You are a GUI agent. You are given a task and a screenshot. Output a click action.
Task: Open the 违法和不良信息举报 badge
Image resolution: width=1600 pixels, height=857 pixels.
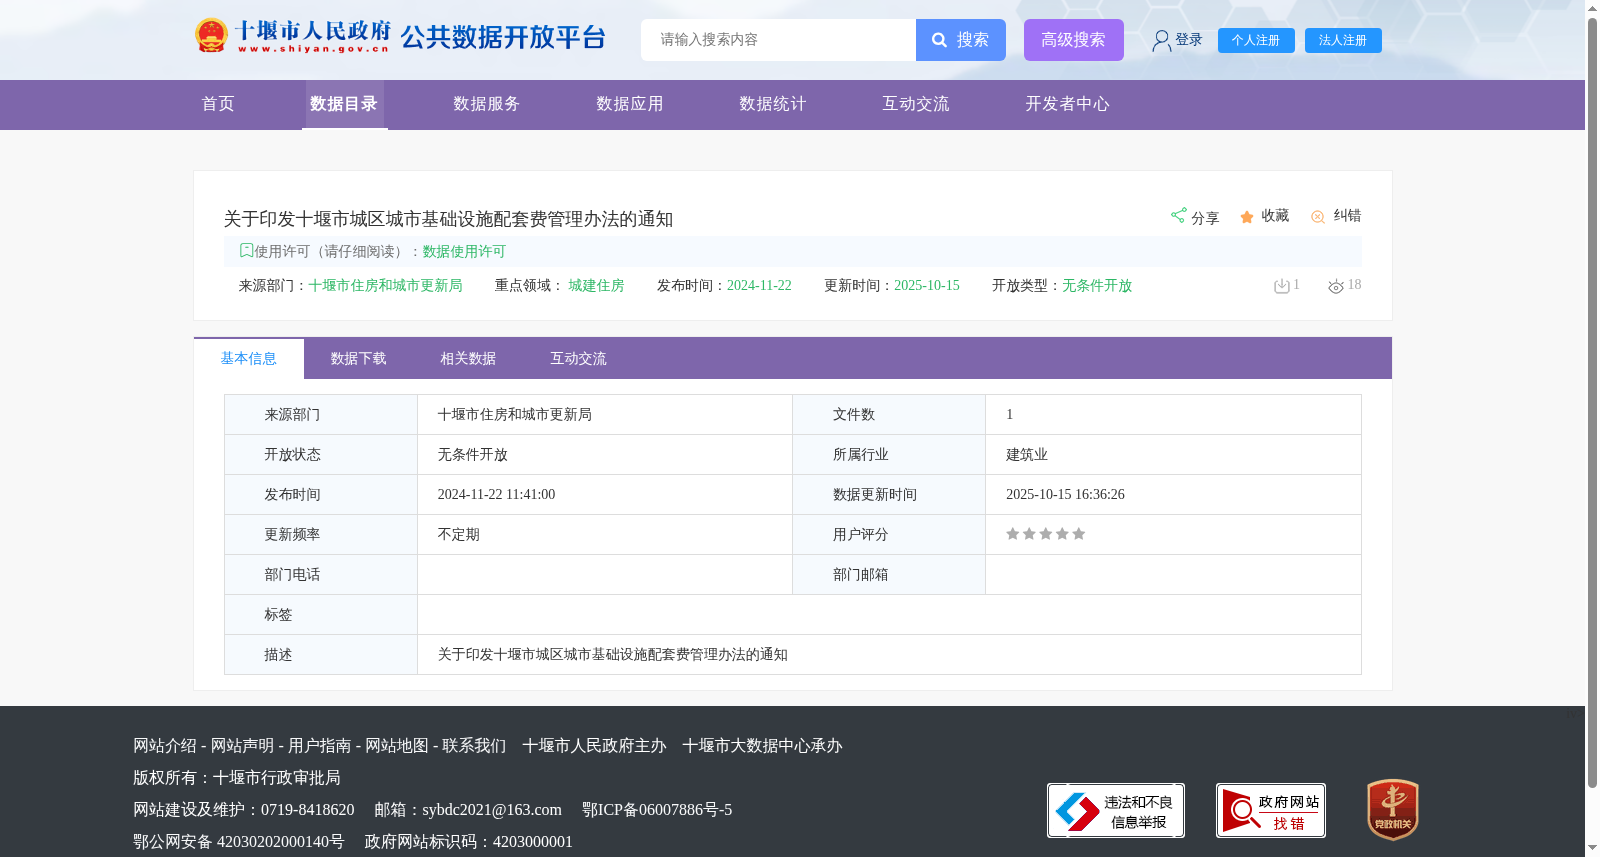click(1116, 810)
